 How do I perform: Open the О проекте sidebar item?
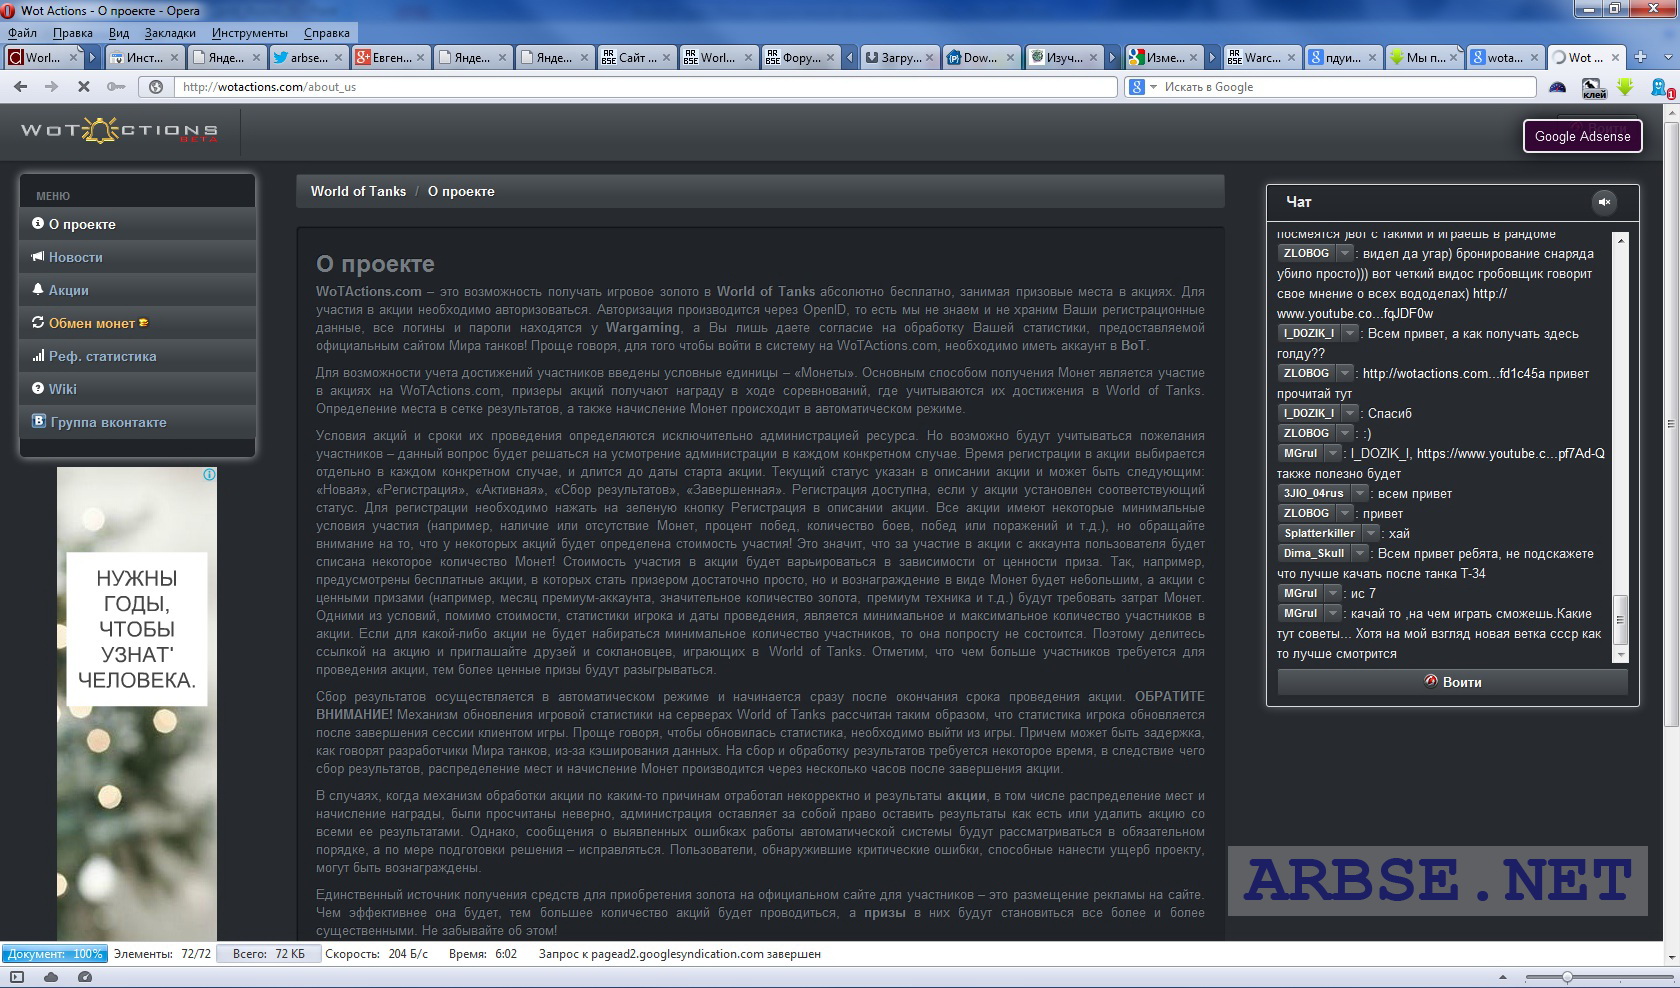[x=138, y=224]
